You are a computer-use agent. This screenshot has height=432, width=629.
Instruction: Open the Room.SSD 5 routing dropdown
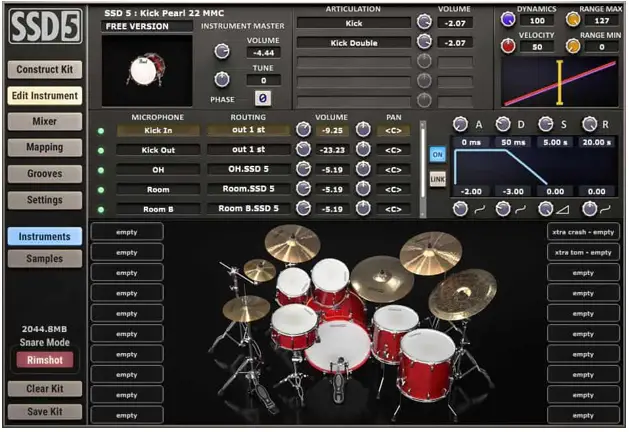[x=248, y=189]
